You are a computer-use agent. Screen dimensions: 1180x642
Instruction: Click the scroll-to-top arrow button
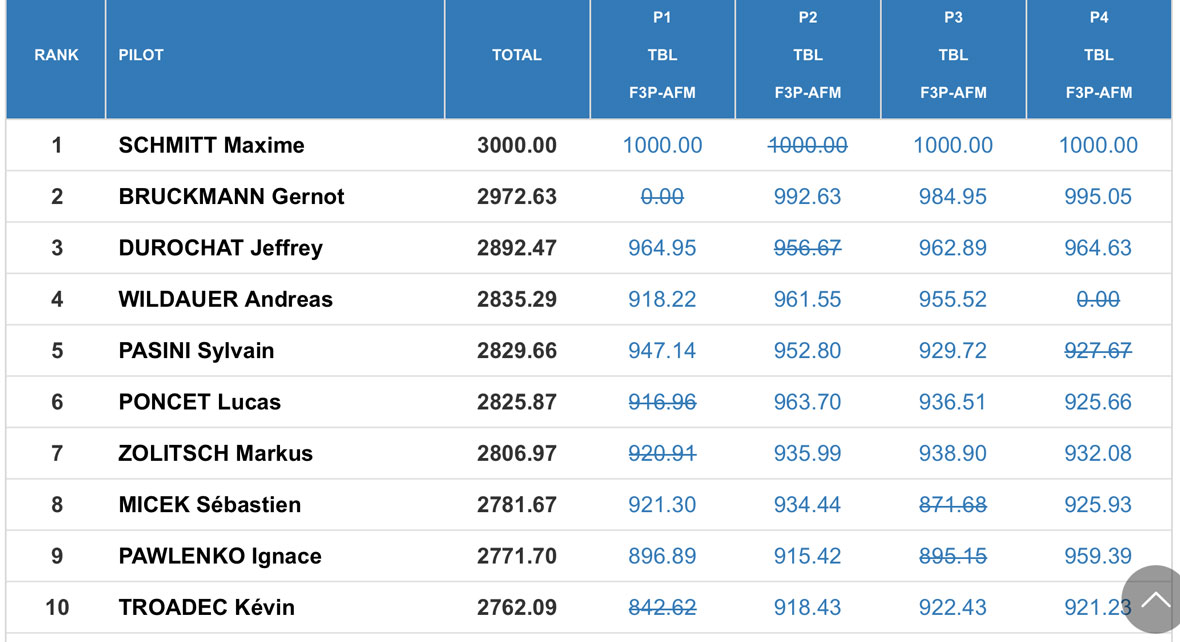[1153, 600]
